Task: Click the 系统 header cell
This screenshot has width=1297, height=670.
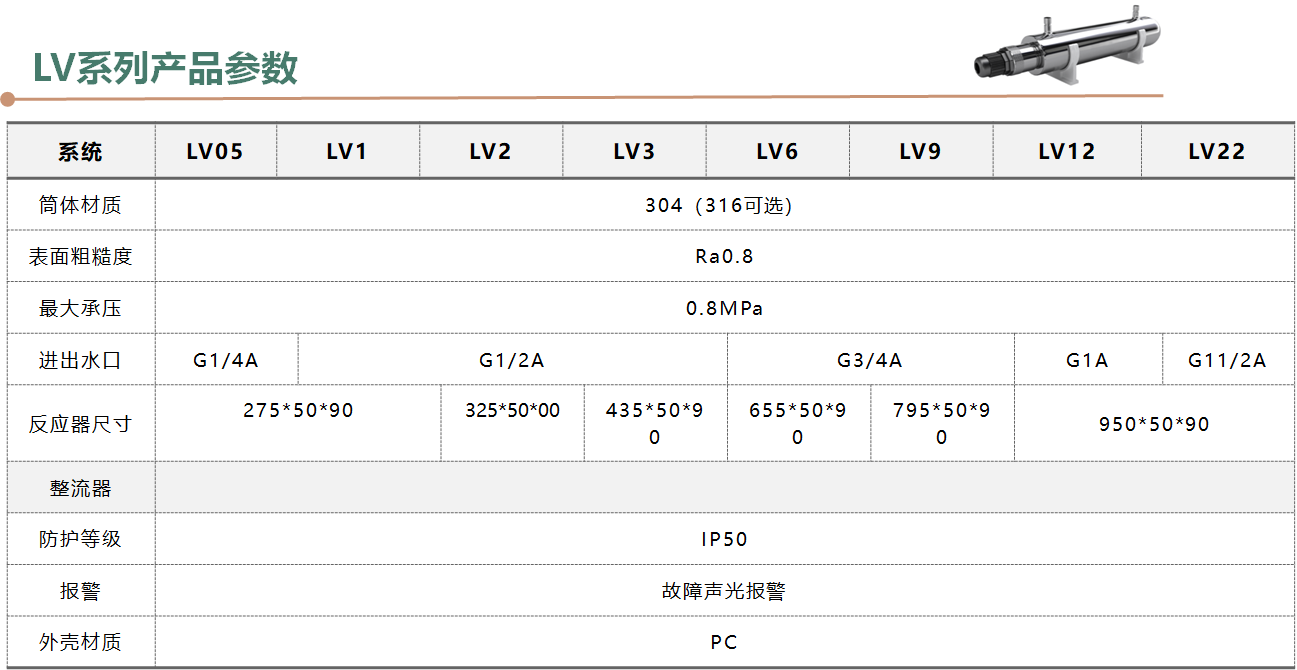Action: point(80,152)
